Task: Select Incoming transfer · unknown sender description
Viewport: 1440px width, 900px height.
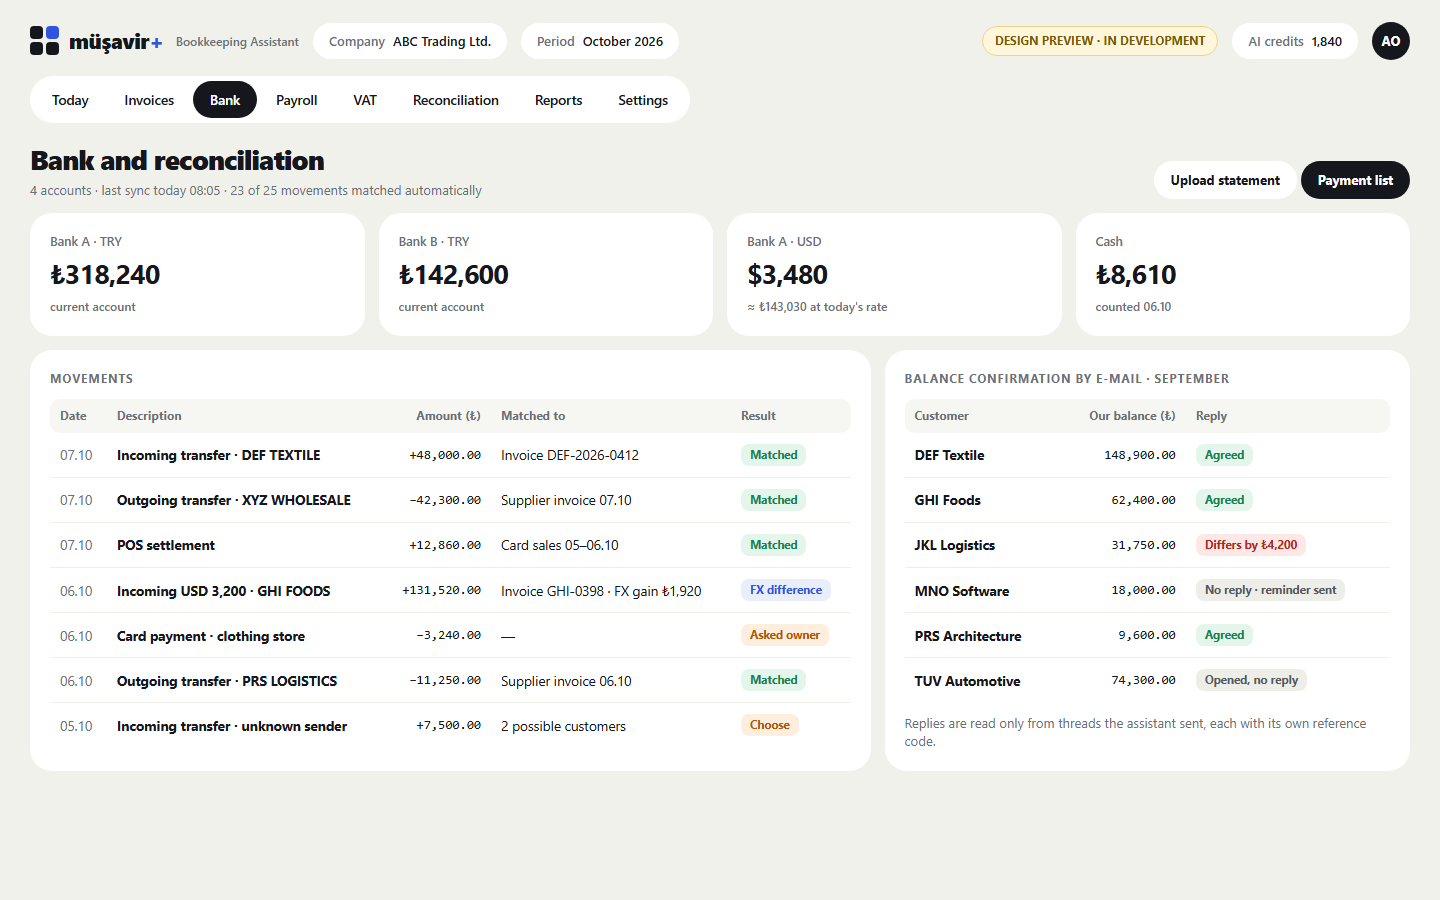Action: pos(232,726)
